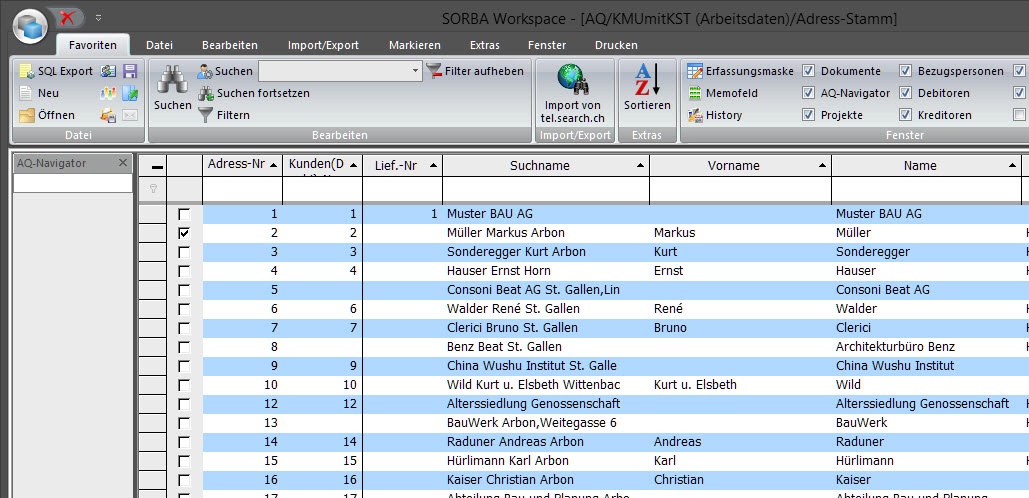The width and height of the screenshot is (1029, 498).
Task: Select the cell 'Sonderegger Kurt Arbon'
Action: tap(546, 252)
